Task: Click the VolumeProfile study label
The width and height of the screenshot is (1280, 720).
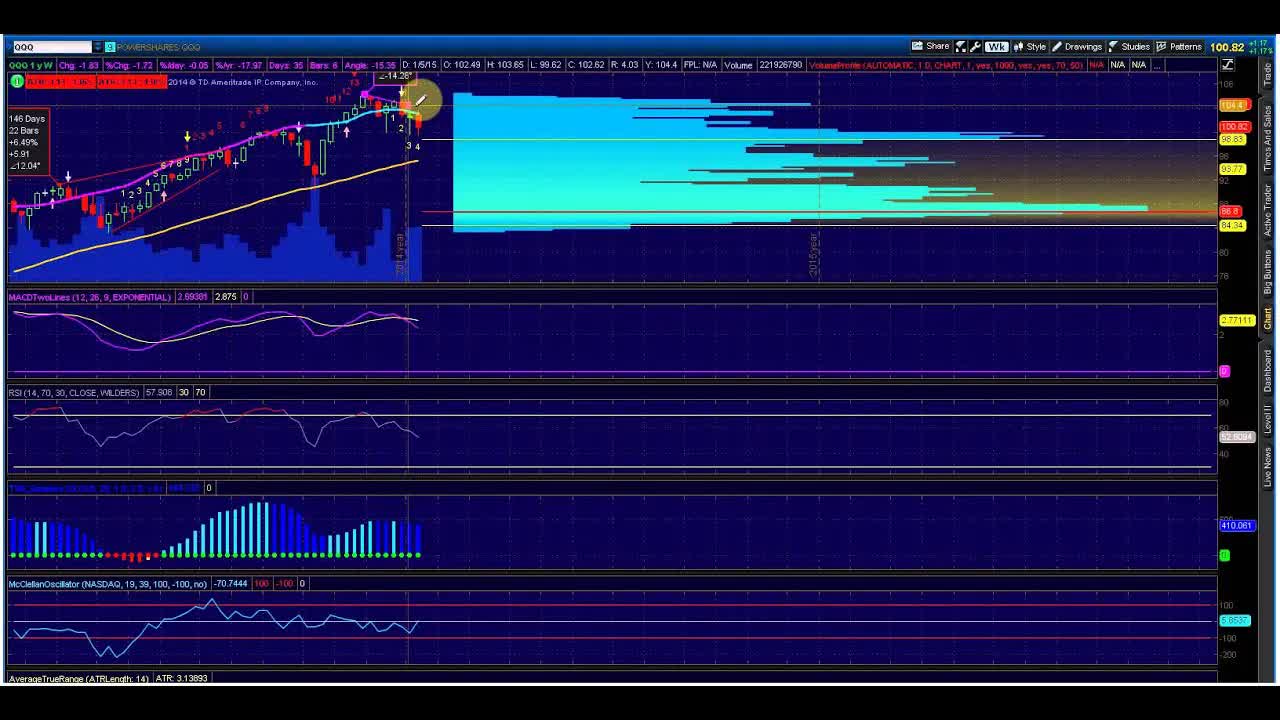Action: click(x=946, y=65)
